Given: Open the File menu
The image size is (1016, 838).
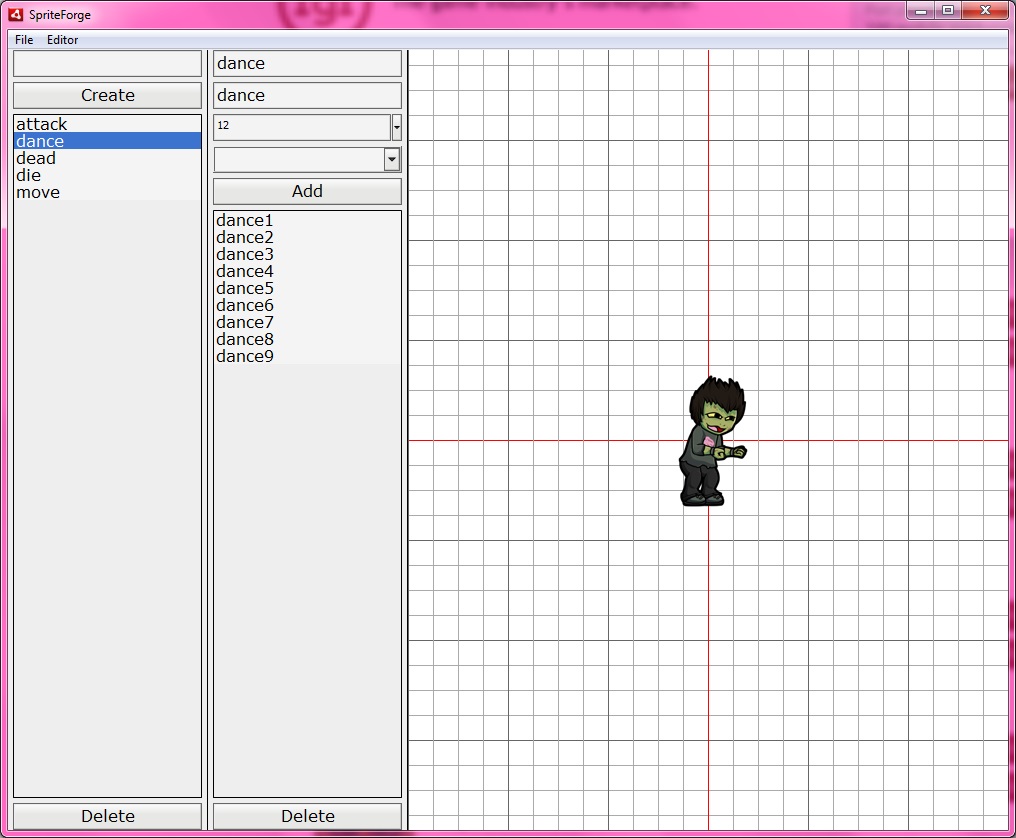Looking at the screenshot, I should point(24,40).
